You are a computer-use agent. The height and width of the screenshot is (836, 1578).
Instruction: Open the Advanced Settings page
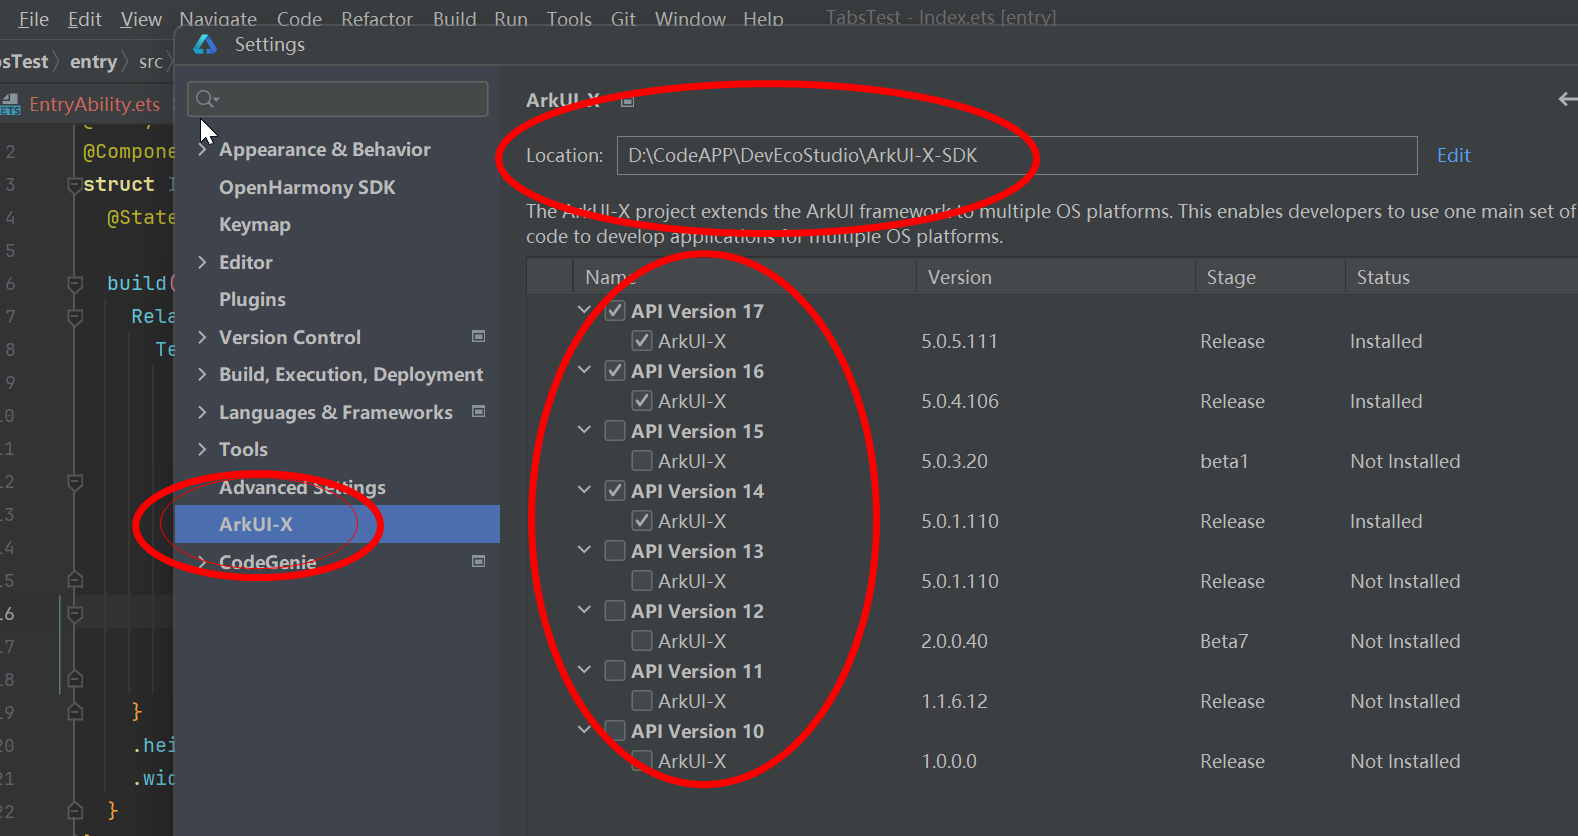[302, 487]
